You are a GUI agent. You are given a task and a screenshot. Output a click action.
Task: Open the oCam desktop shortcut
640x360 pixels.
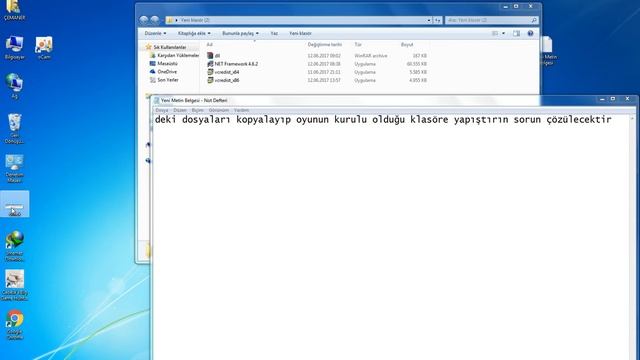44,47
